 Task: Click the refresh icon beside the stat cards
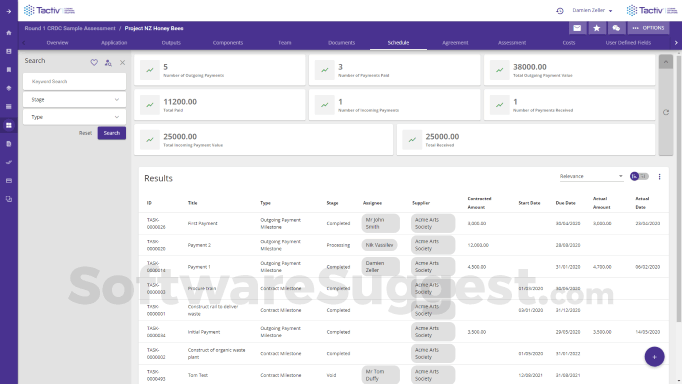(665, 112)
